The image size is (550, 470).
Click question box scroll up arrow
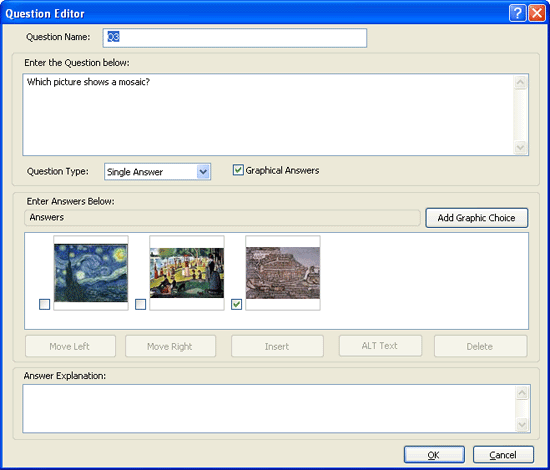click(x=521, y=82)
